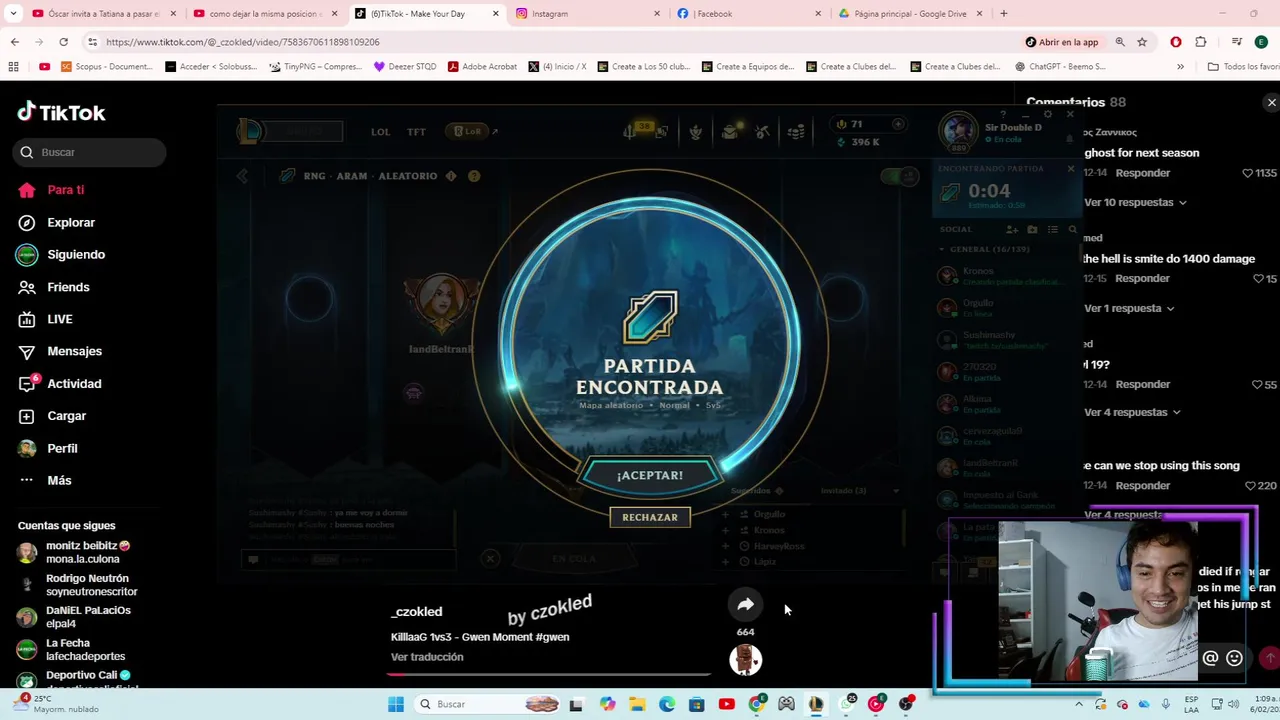Image resolution: width=1280 pixels, height=720 pixels.
Task: Reply to 'can we stop using this song'
Action: pyautogui.click(x=1142, y=486)
